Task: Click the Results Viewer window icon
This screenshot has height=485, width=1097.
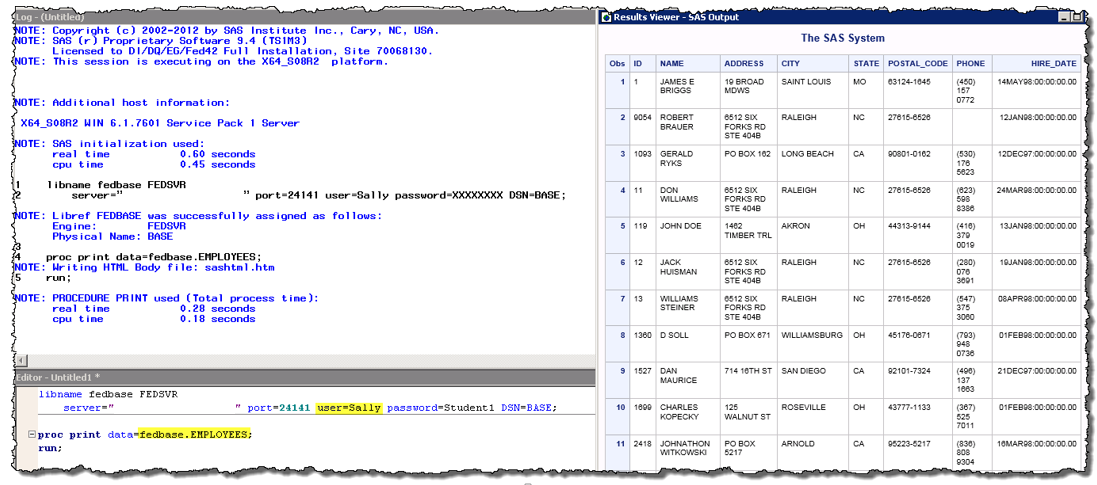Action: click(606, 17)
